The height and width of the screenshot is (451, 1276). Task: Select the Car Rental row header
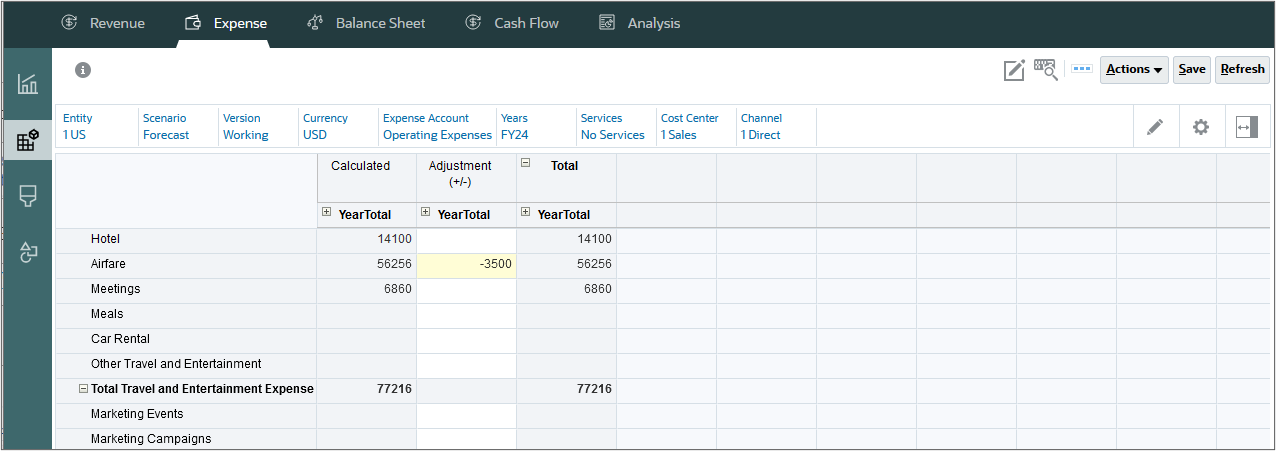pos(186,340)
